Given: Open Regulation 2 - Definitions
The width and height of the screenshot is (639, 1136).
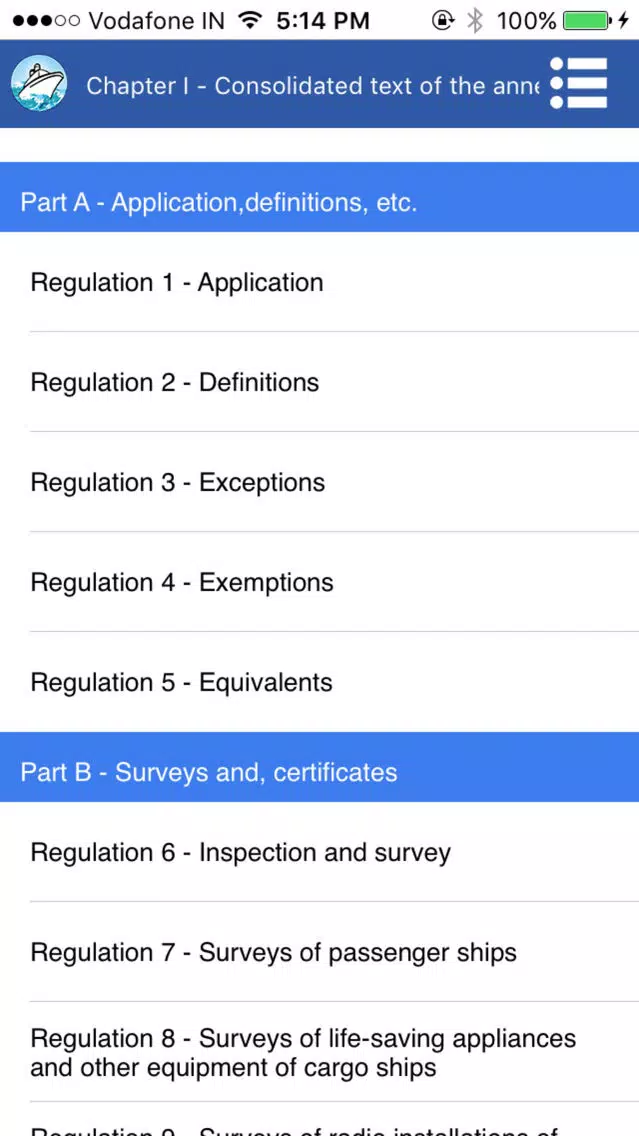Looking at the screenshot, I should 320,382.
